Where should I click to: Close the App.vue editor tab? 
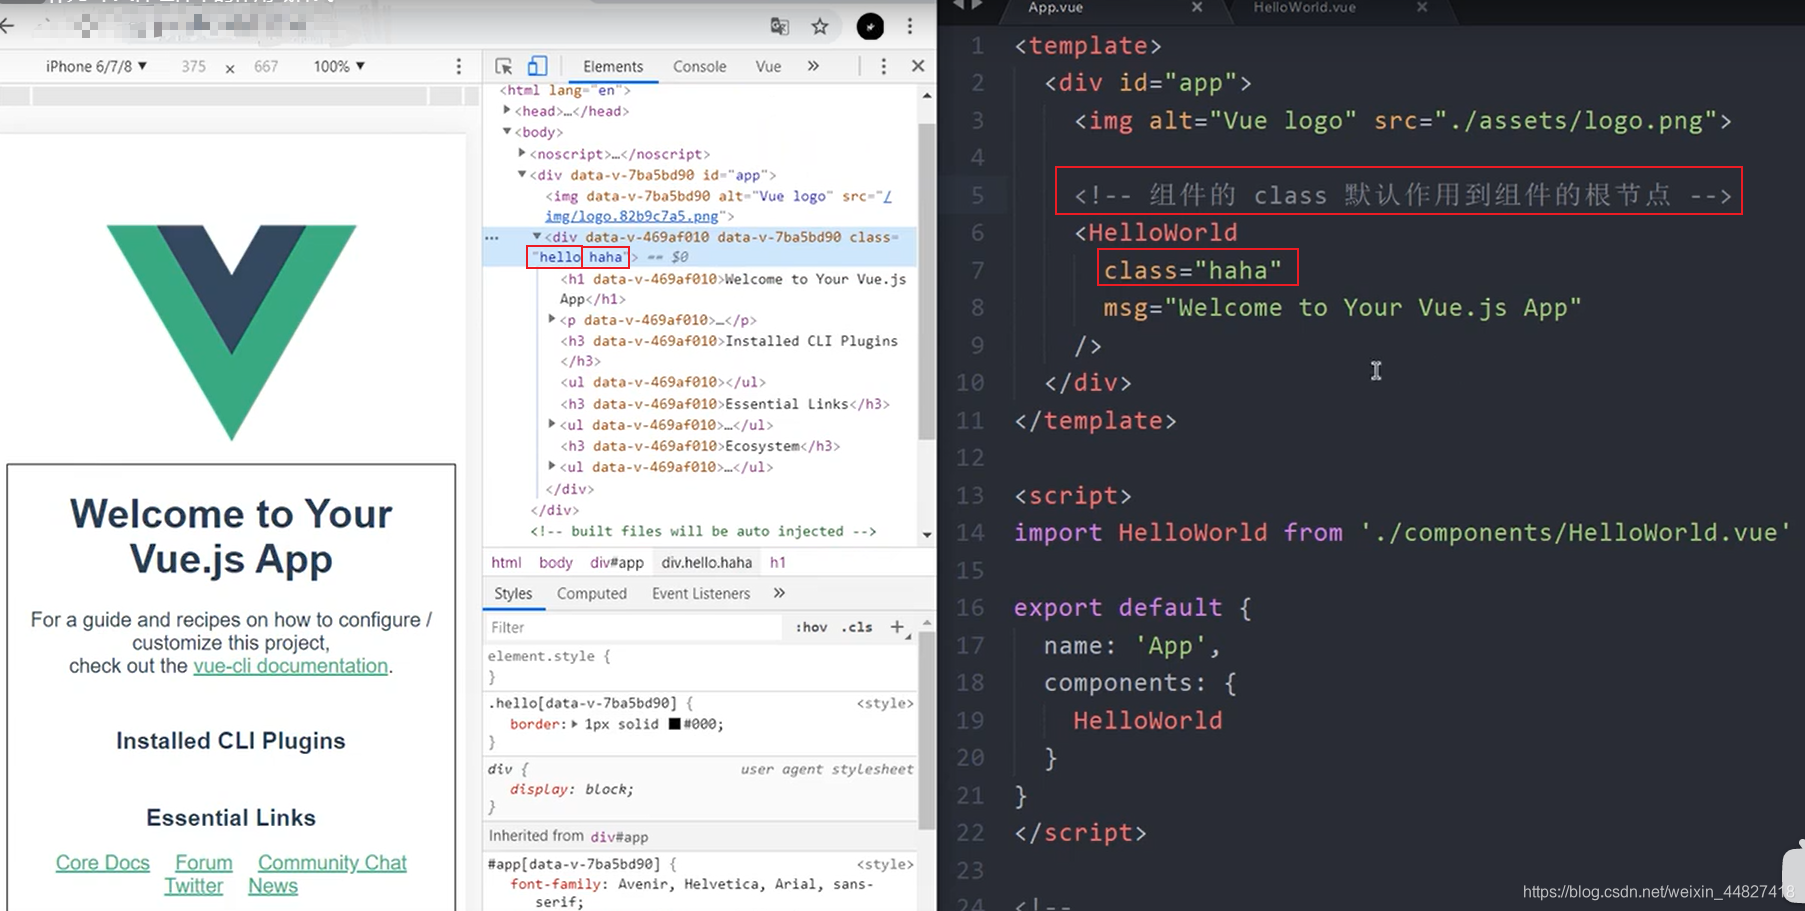pos(1197,7)
